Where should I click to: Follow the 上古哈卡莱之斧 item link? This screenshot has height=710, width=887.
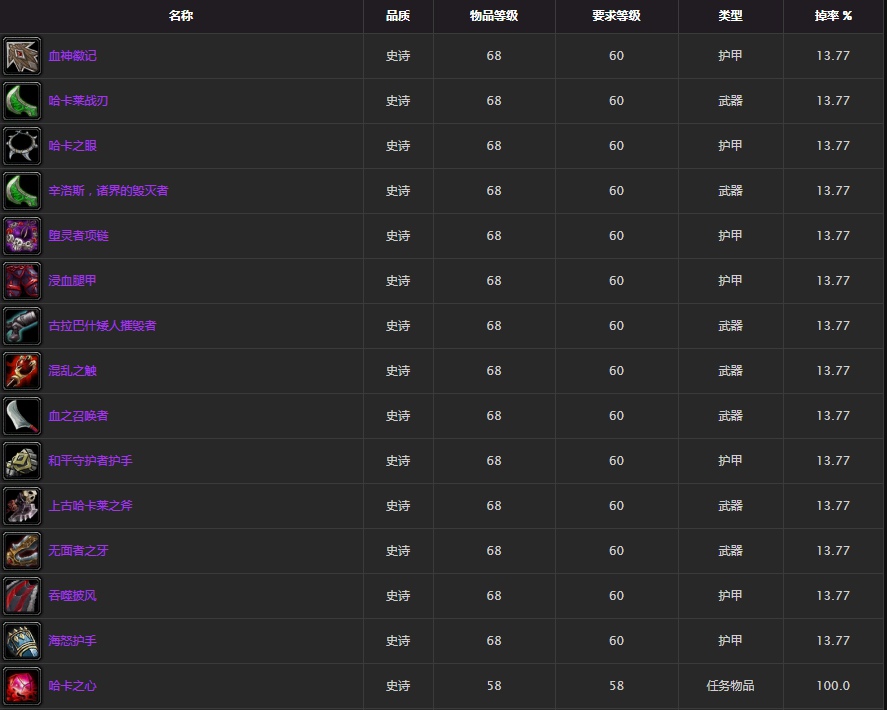click(90, 506)
